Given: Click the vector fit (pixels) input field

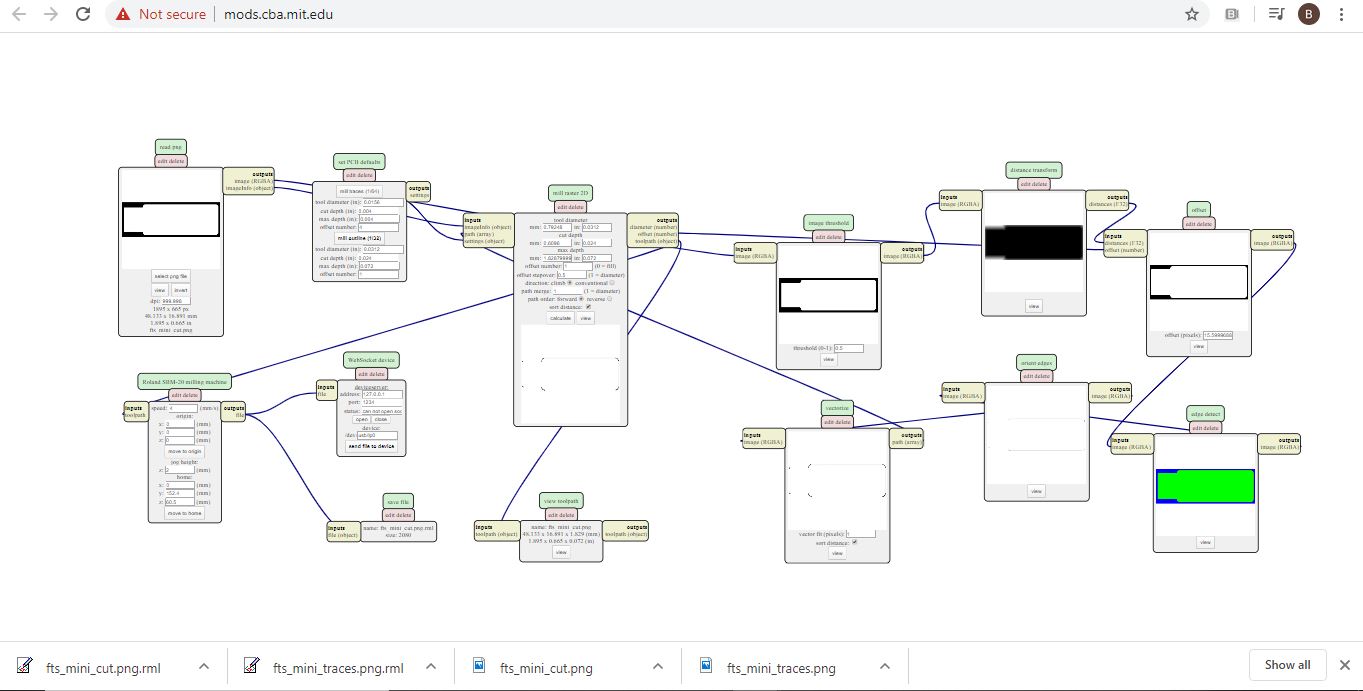Looking at the screenshot, I should point(861,533).
